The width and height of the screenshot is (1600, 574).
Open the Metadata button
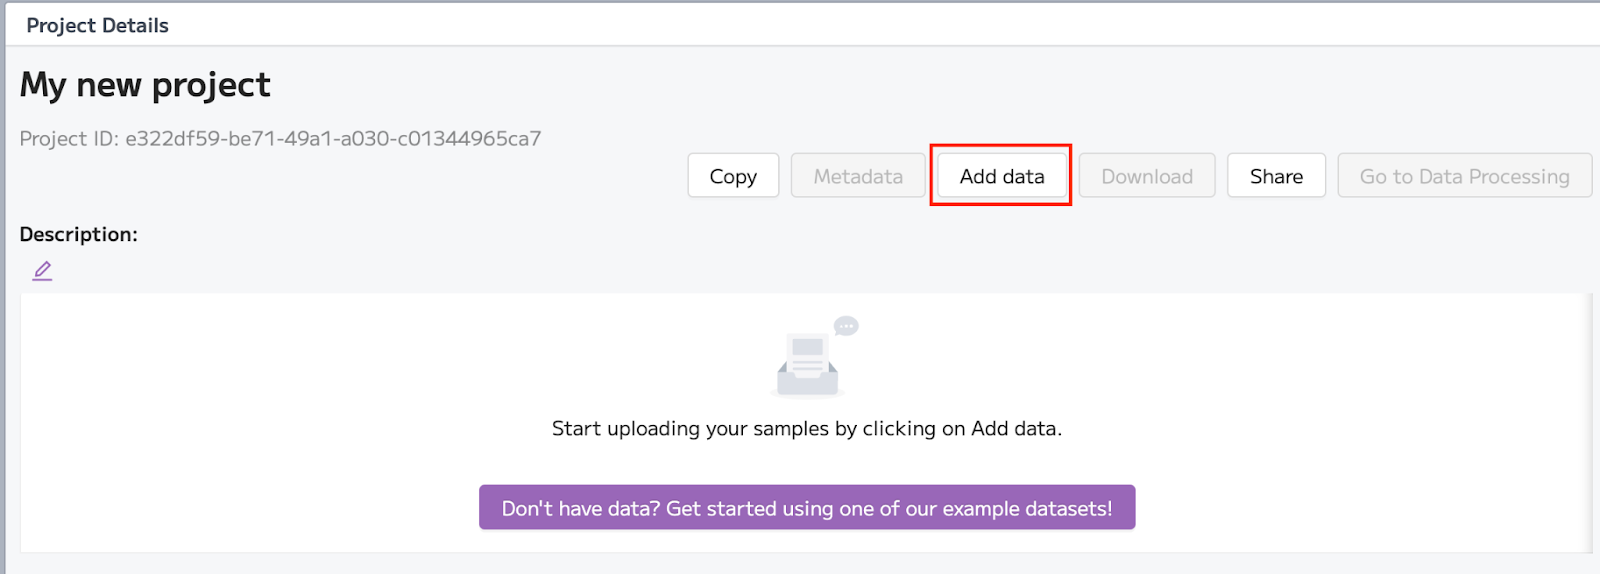[x=858, y=176]
